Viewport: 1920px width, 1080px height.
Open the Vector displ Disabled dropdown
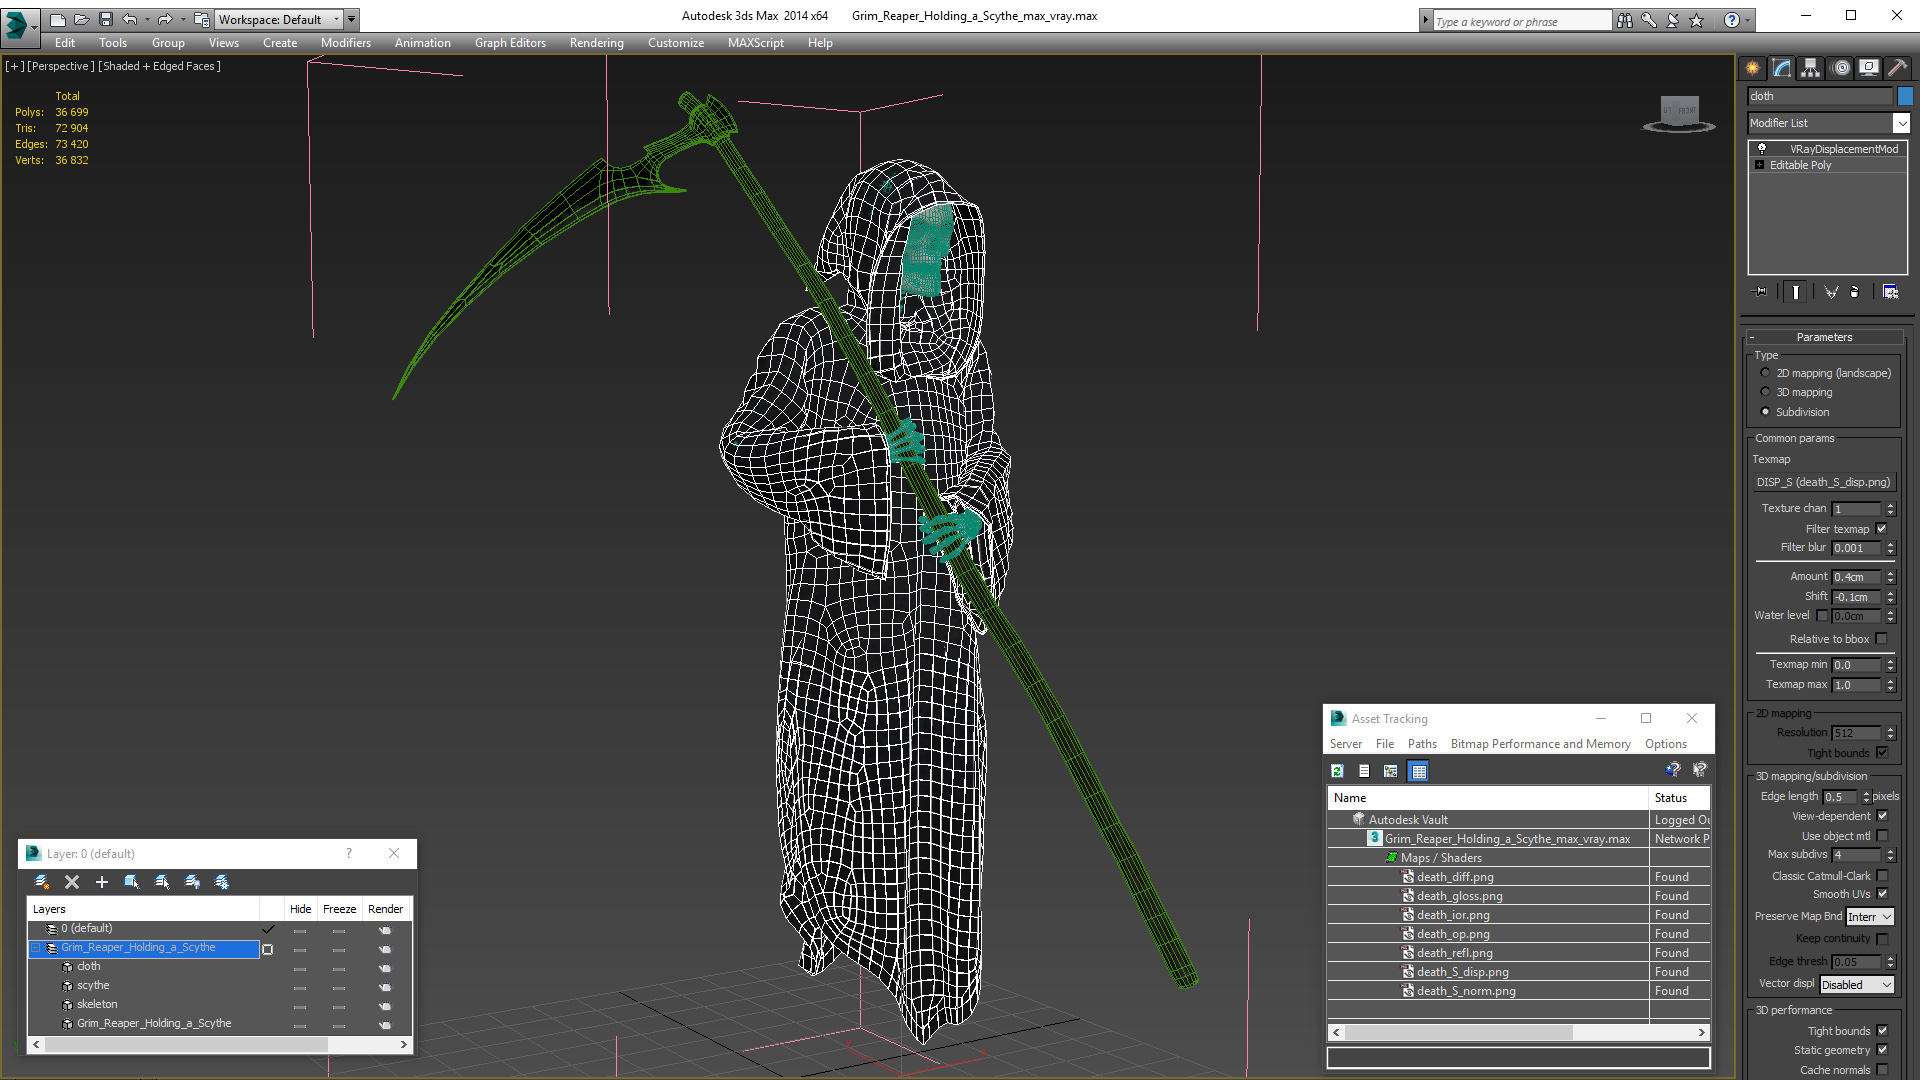(x=1857, y=985)
